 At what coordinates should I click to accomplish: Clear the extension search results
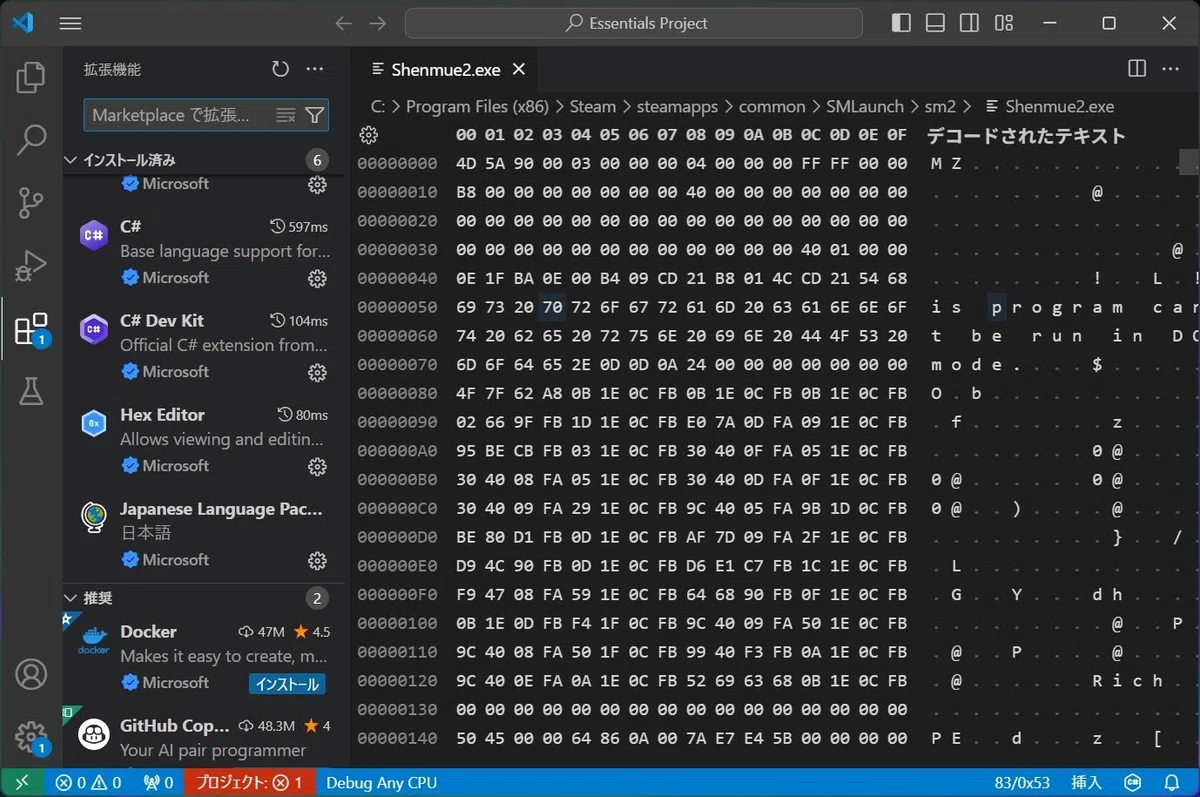[286, 115]
